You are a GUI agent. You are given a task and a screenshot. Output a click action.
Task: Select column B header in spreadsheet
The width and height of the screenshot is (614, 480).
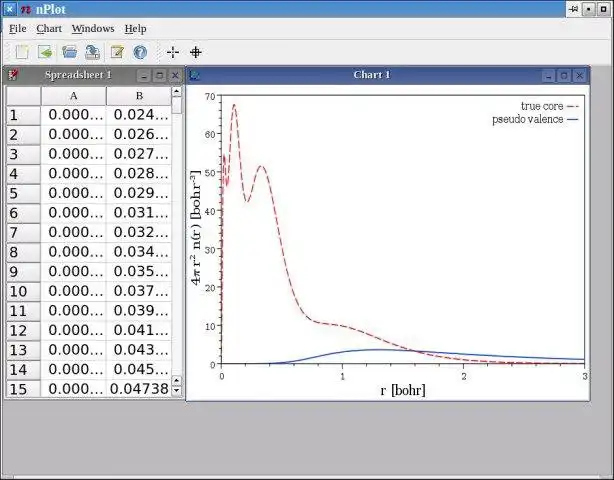coord(139,96)
